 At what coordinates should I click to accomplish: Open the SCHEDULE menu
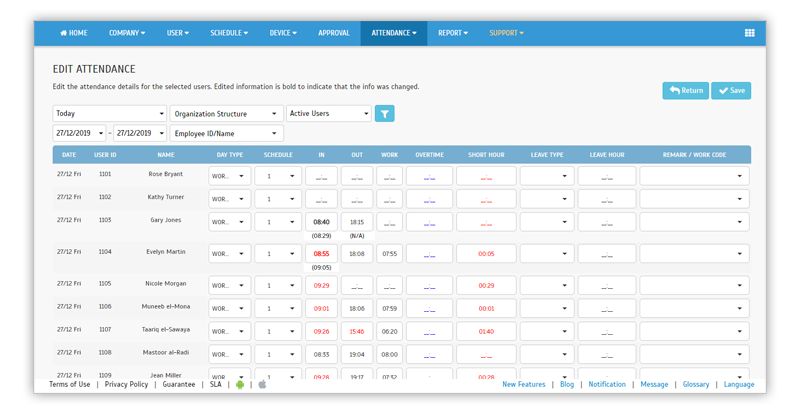point(229,33)
